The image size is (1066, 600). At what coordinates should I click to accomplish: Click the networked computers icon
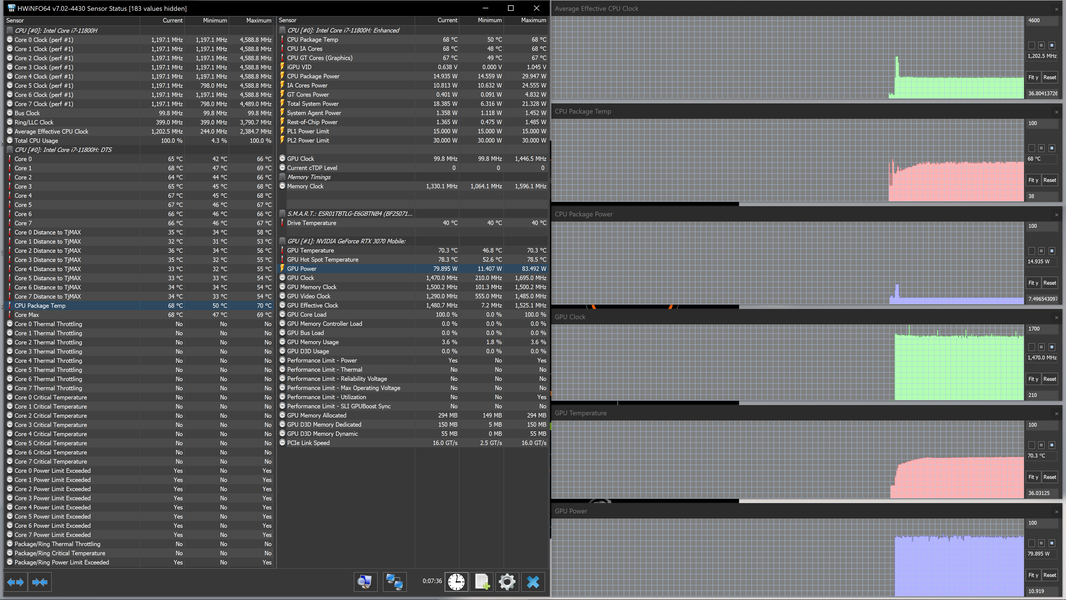point(394,582)
